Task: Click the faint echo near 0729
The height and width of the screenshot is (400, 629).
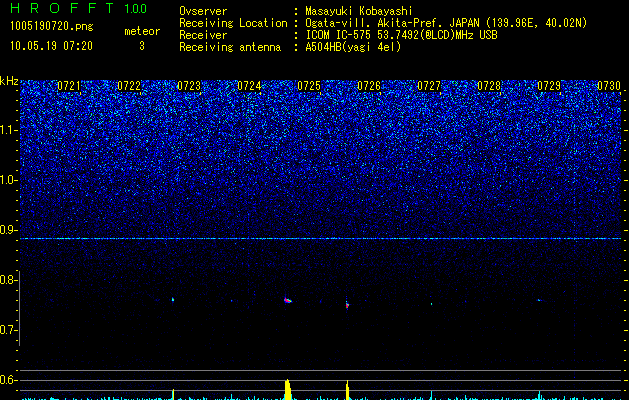Action: [540, 300]
